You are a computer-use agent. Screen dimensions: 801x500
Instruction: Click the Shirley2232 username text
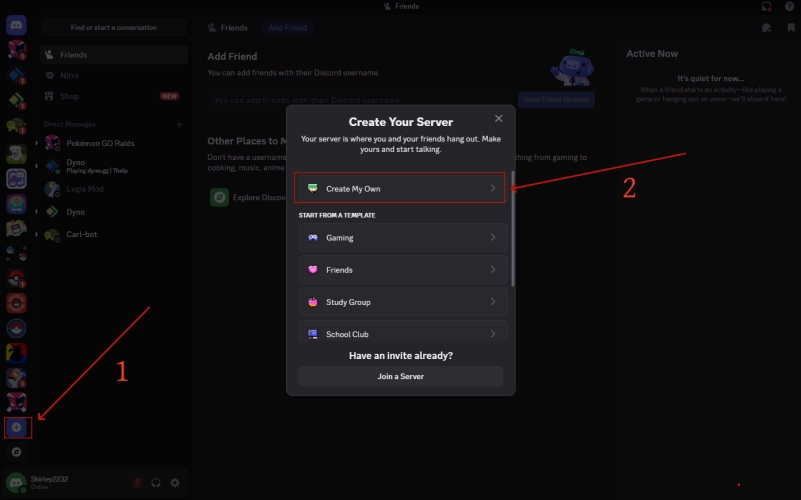pos(50,479)
